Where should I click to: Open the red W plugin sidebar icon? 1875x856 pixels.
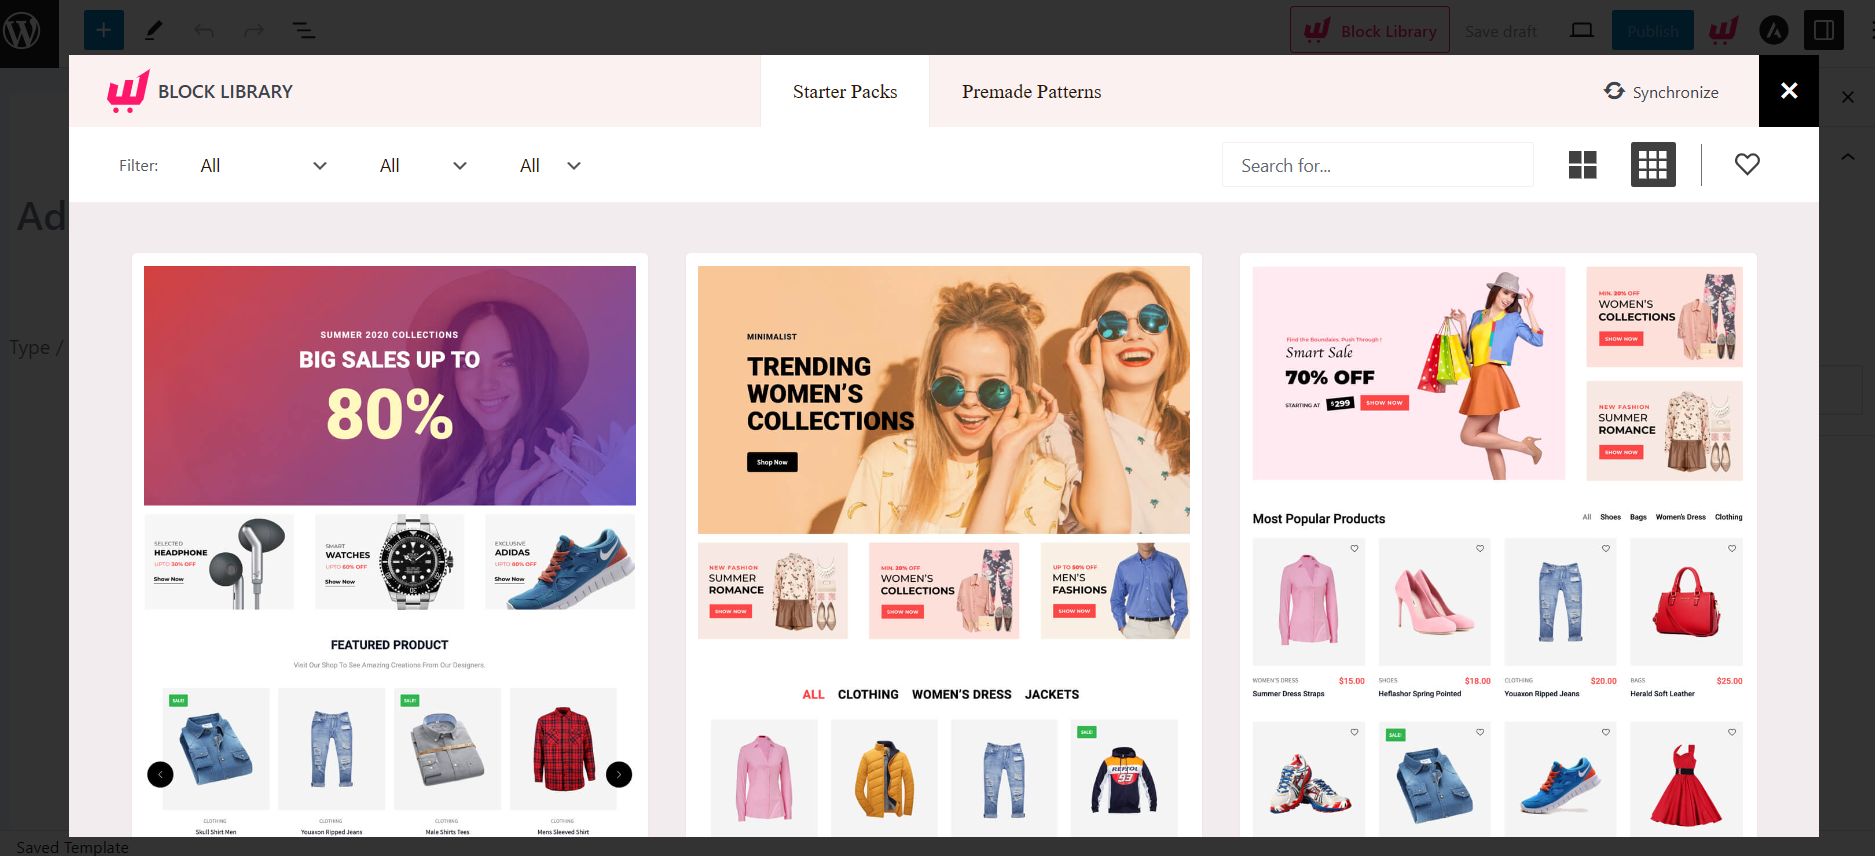coord(1723,31)
